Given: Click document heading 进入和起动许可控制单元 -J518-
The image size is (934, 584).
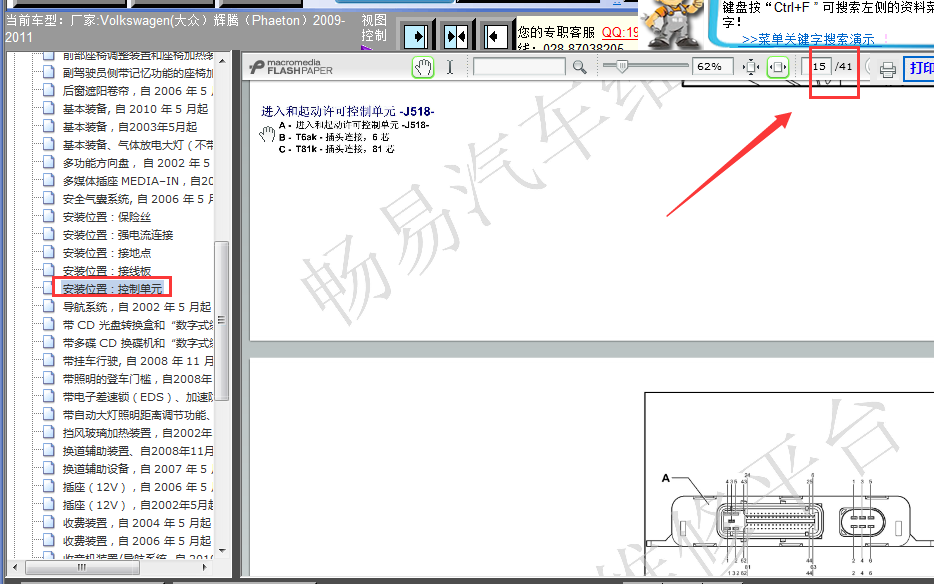Looking at the screenshot, I should (x=348, y=111).
